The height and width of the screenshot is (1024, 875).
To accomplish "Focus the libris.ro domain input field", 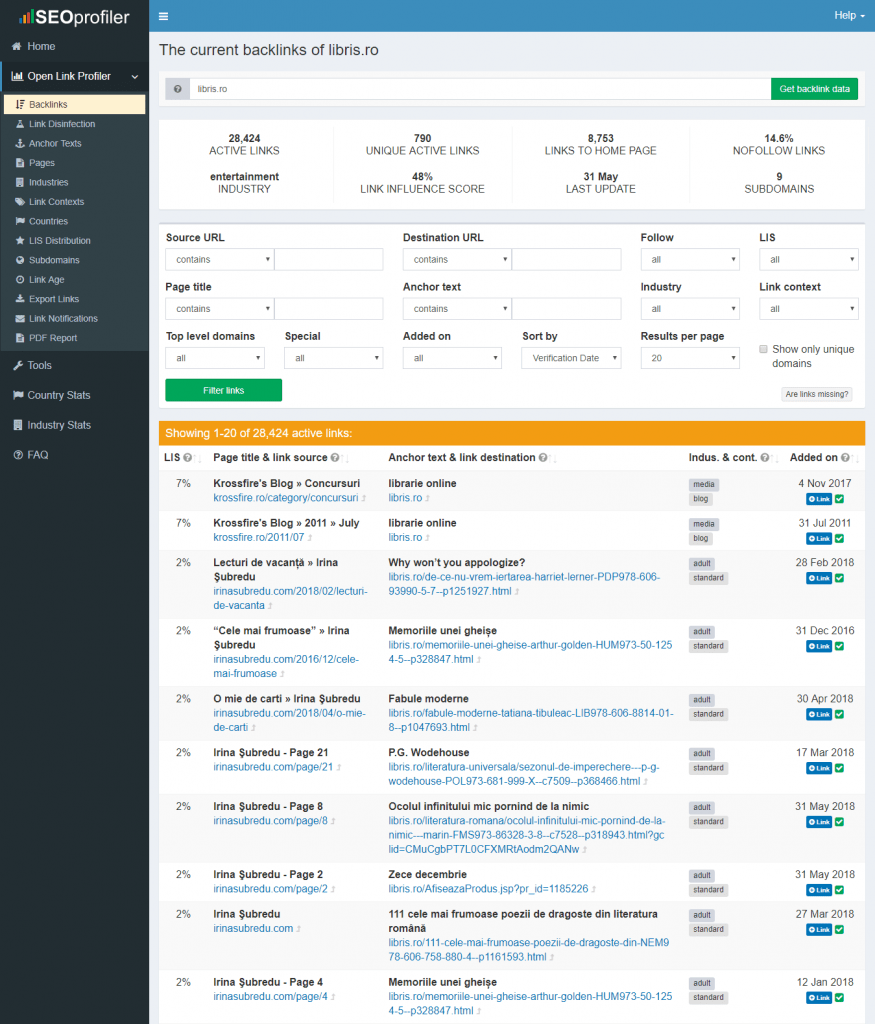I will pos(480,89).
